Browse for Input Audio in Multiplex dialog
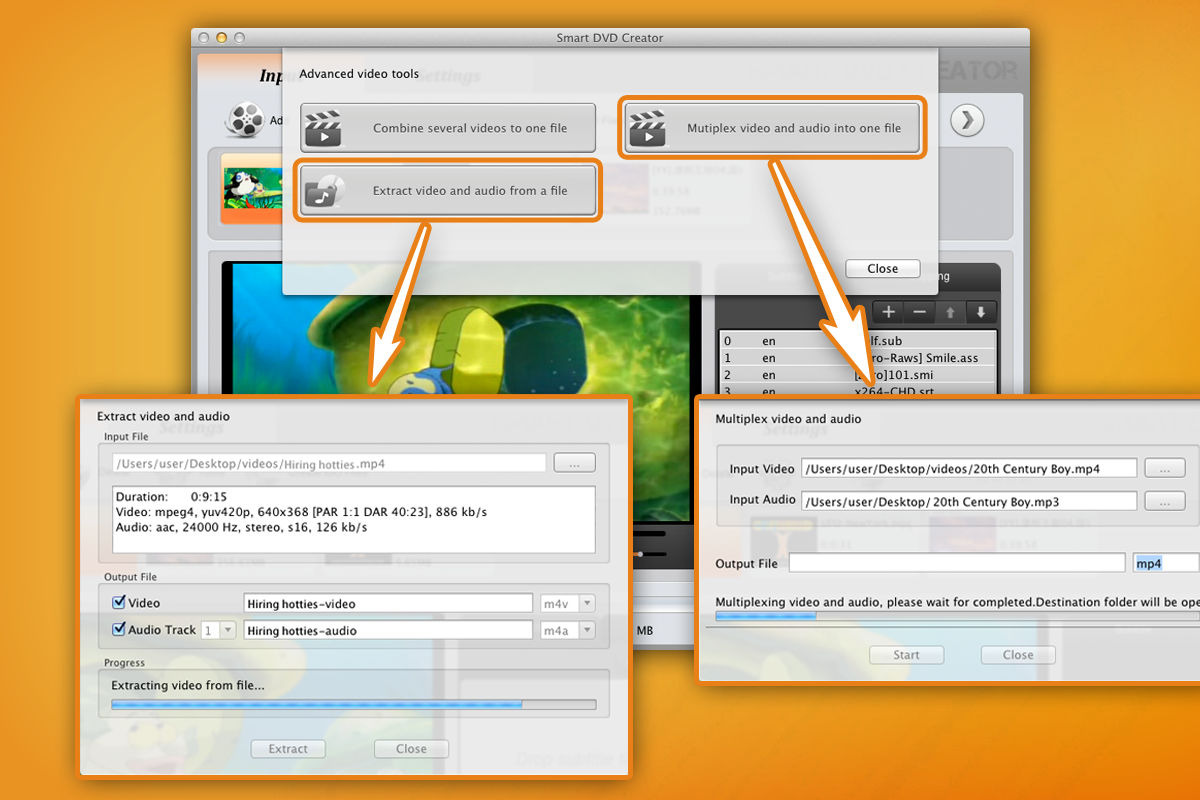The width and height of the screenshot is (1200, 800). click(1165, 500)
